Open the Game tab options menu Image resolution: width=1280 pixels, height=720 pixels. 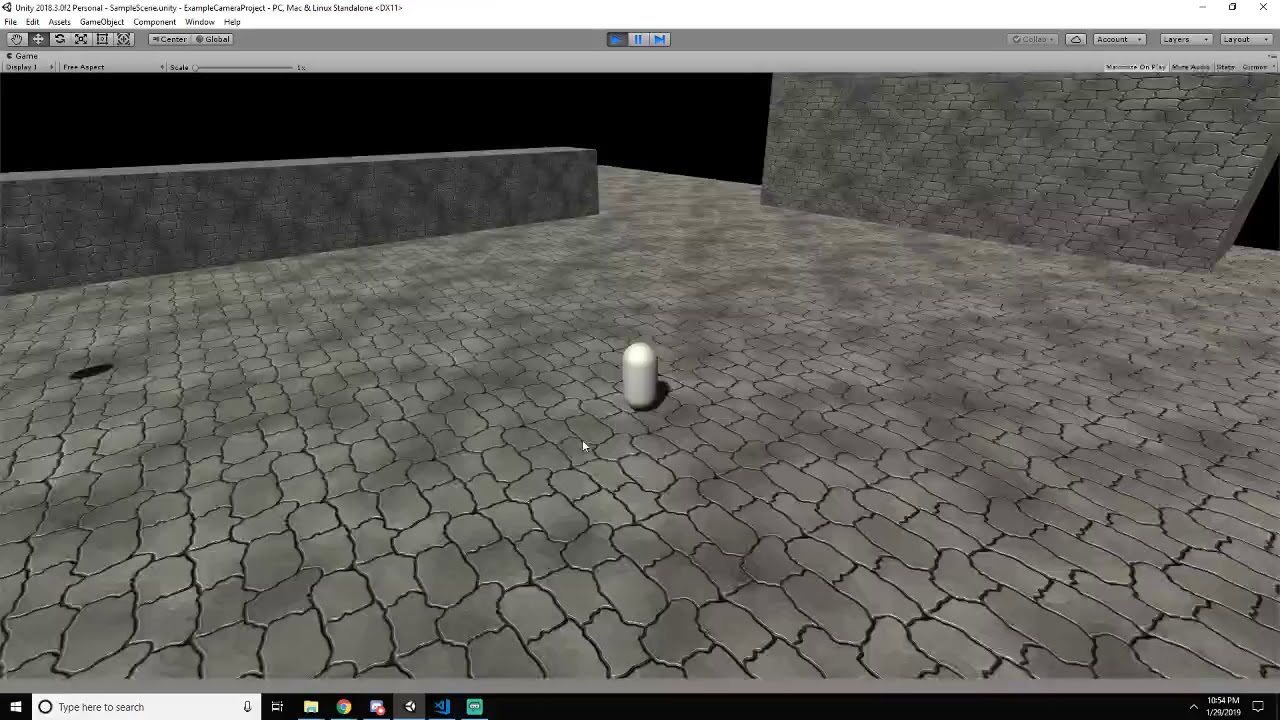click(1272, 56)
